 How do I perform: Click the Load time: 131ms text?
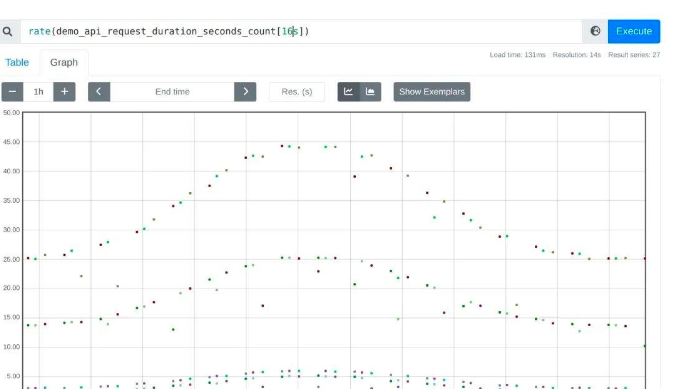(517, 55)
